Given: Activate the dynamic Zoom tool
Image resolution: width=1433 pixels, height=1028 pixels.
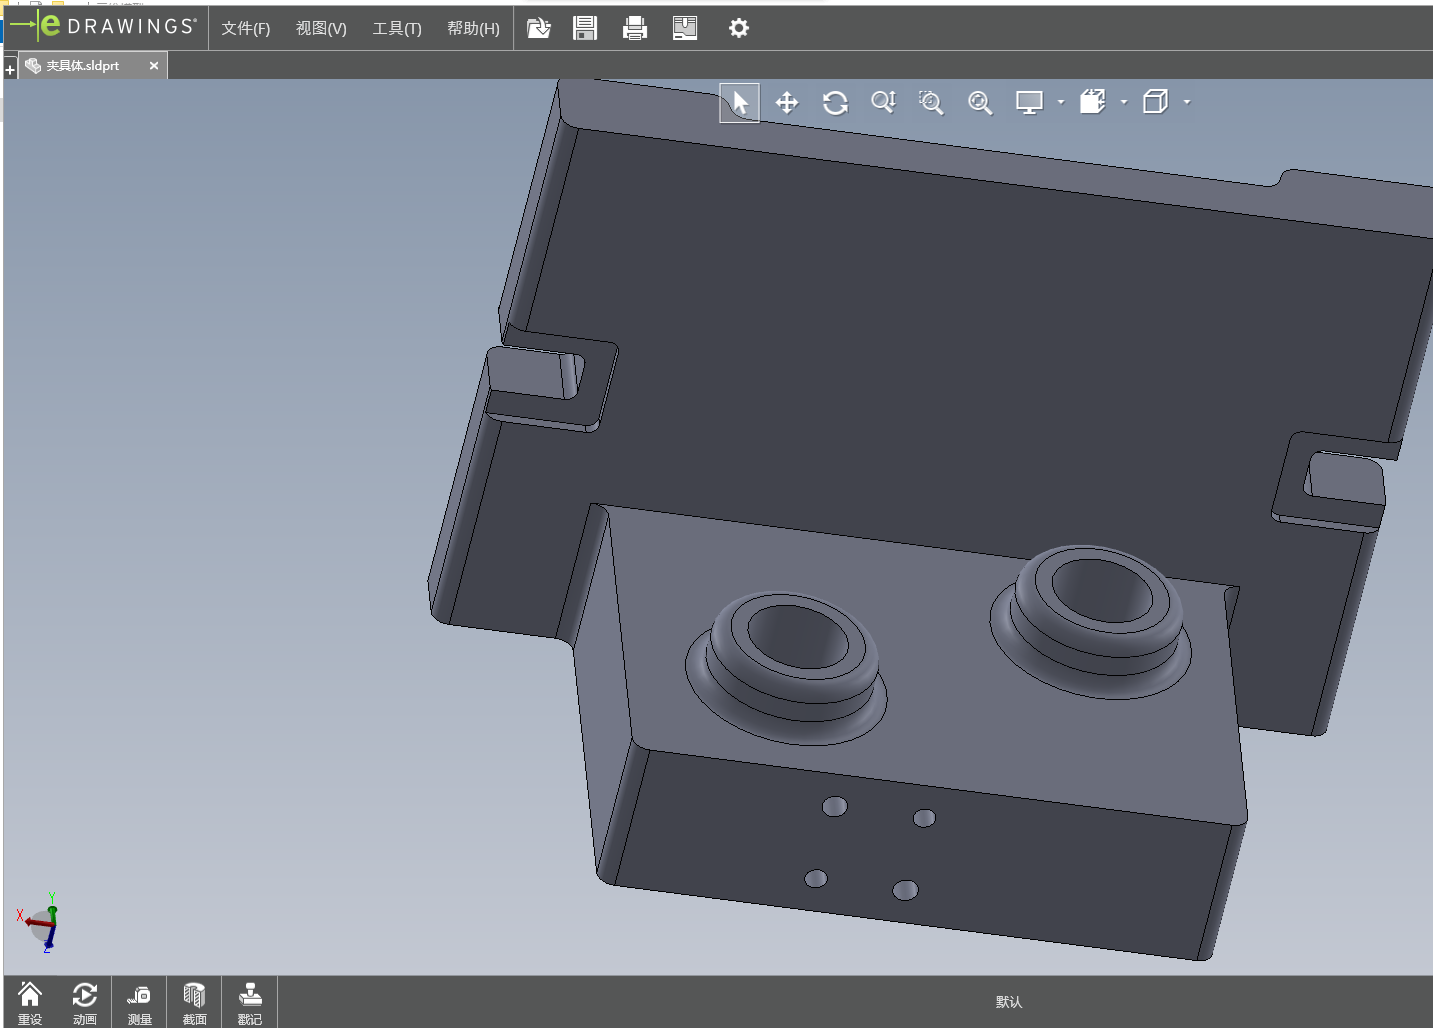Looking at the screenshot, I should [883, 102].
